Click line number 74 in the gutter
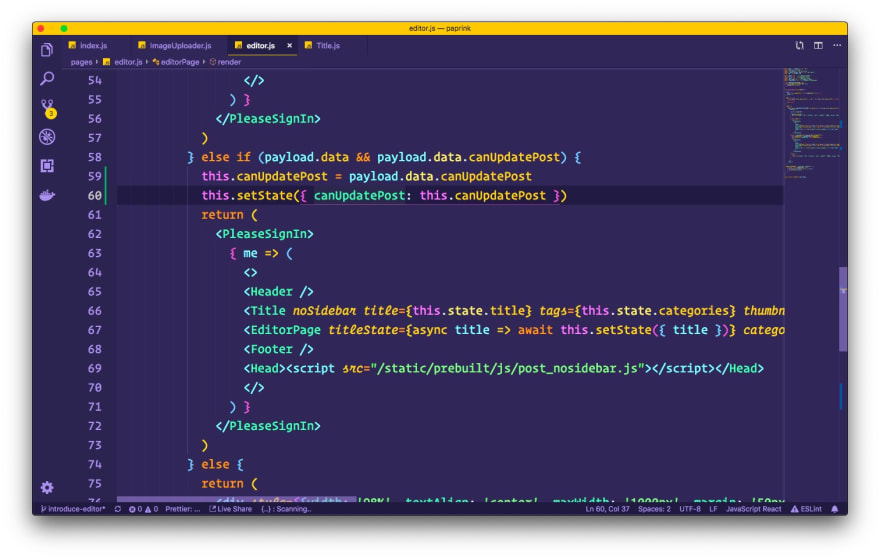Image resolution: width=880 pixels, height=558 pixels. (x=94, y=464)
